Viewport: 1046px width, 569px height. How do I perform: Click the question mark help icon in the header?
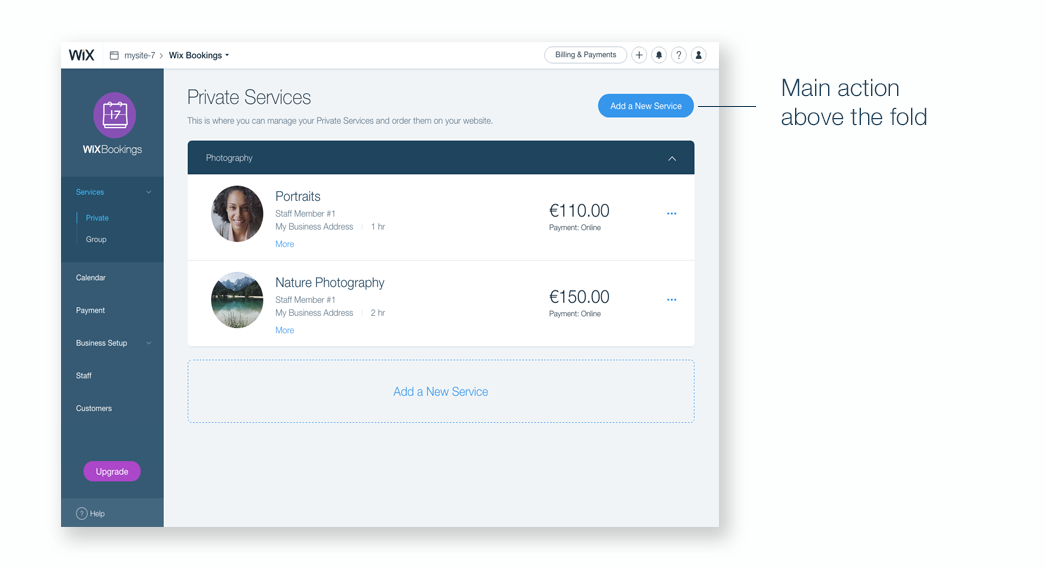678,55
